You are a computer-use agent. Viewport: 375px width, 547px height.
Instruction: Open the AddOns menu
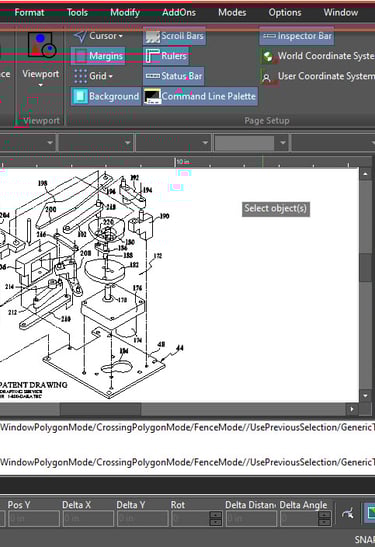pyautogui.click(x=179, y=13)
